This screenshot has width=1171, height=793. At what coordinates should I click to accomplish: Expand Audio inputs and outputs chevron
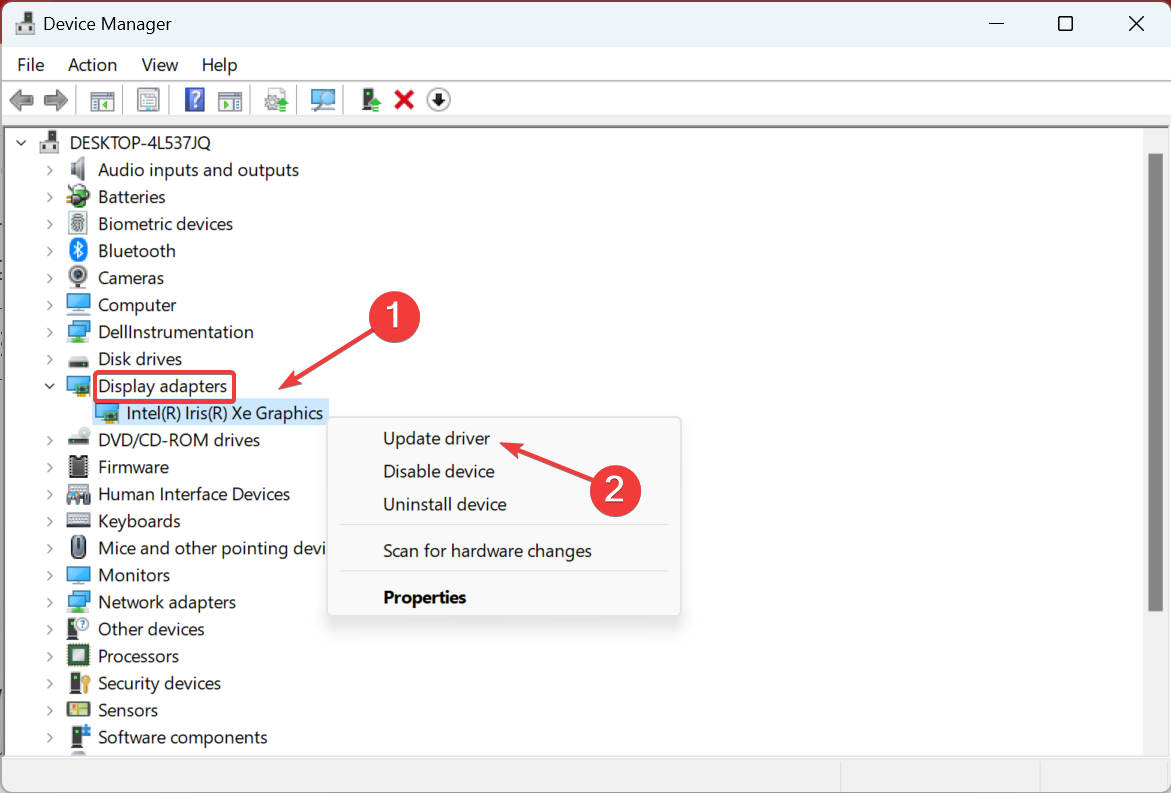click(50, 170)
